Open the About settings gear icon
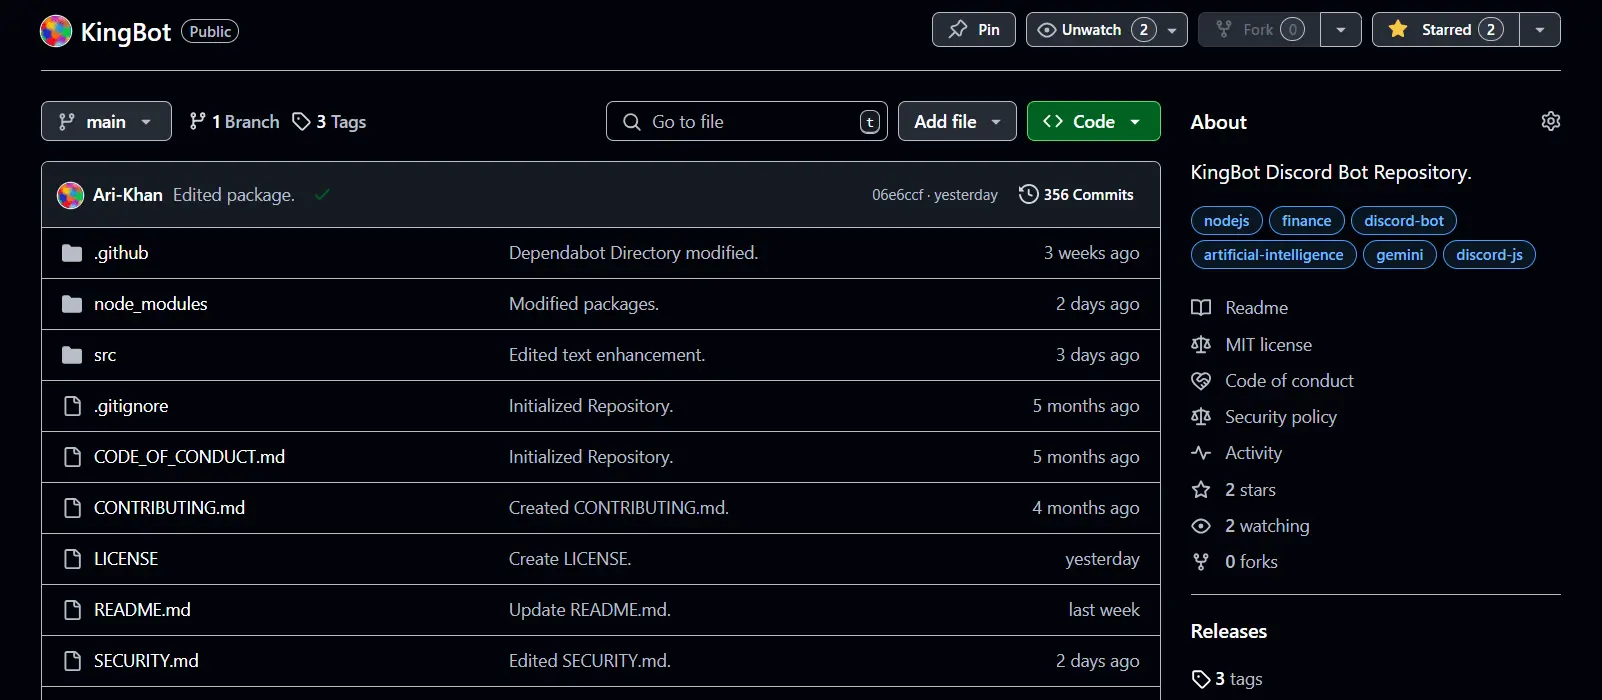 coord(1551,121)
